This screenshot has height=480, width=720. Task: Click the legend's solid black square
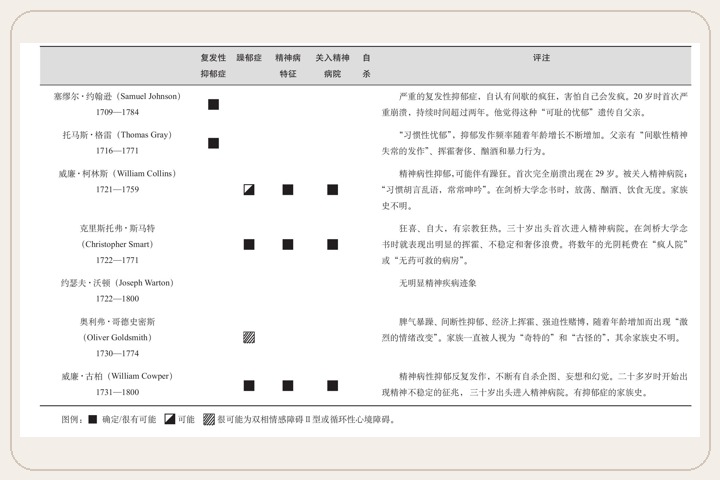tap(93, 419)
